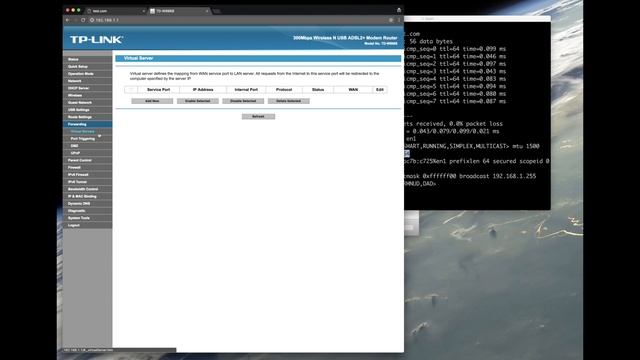Open Firewall menu in sidebar

87,167
